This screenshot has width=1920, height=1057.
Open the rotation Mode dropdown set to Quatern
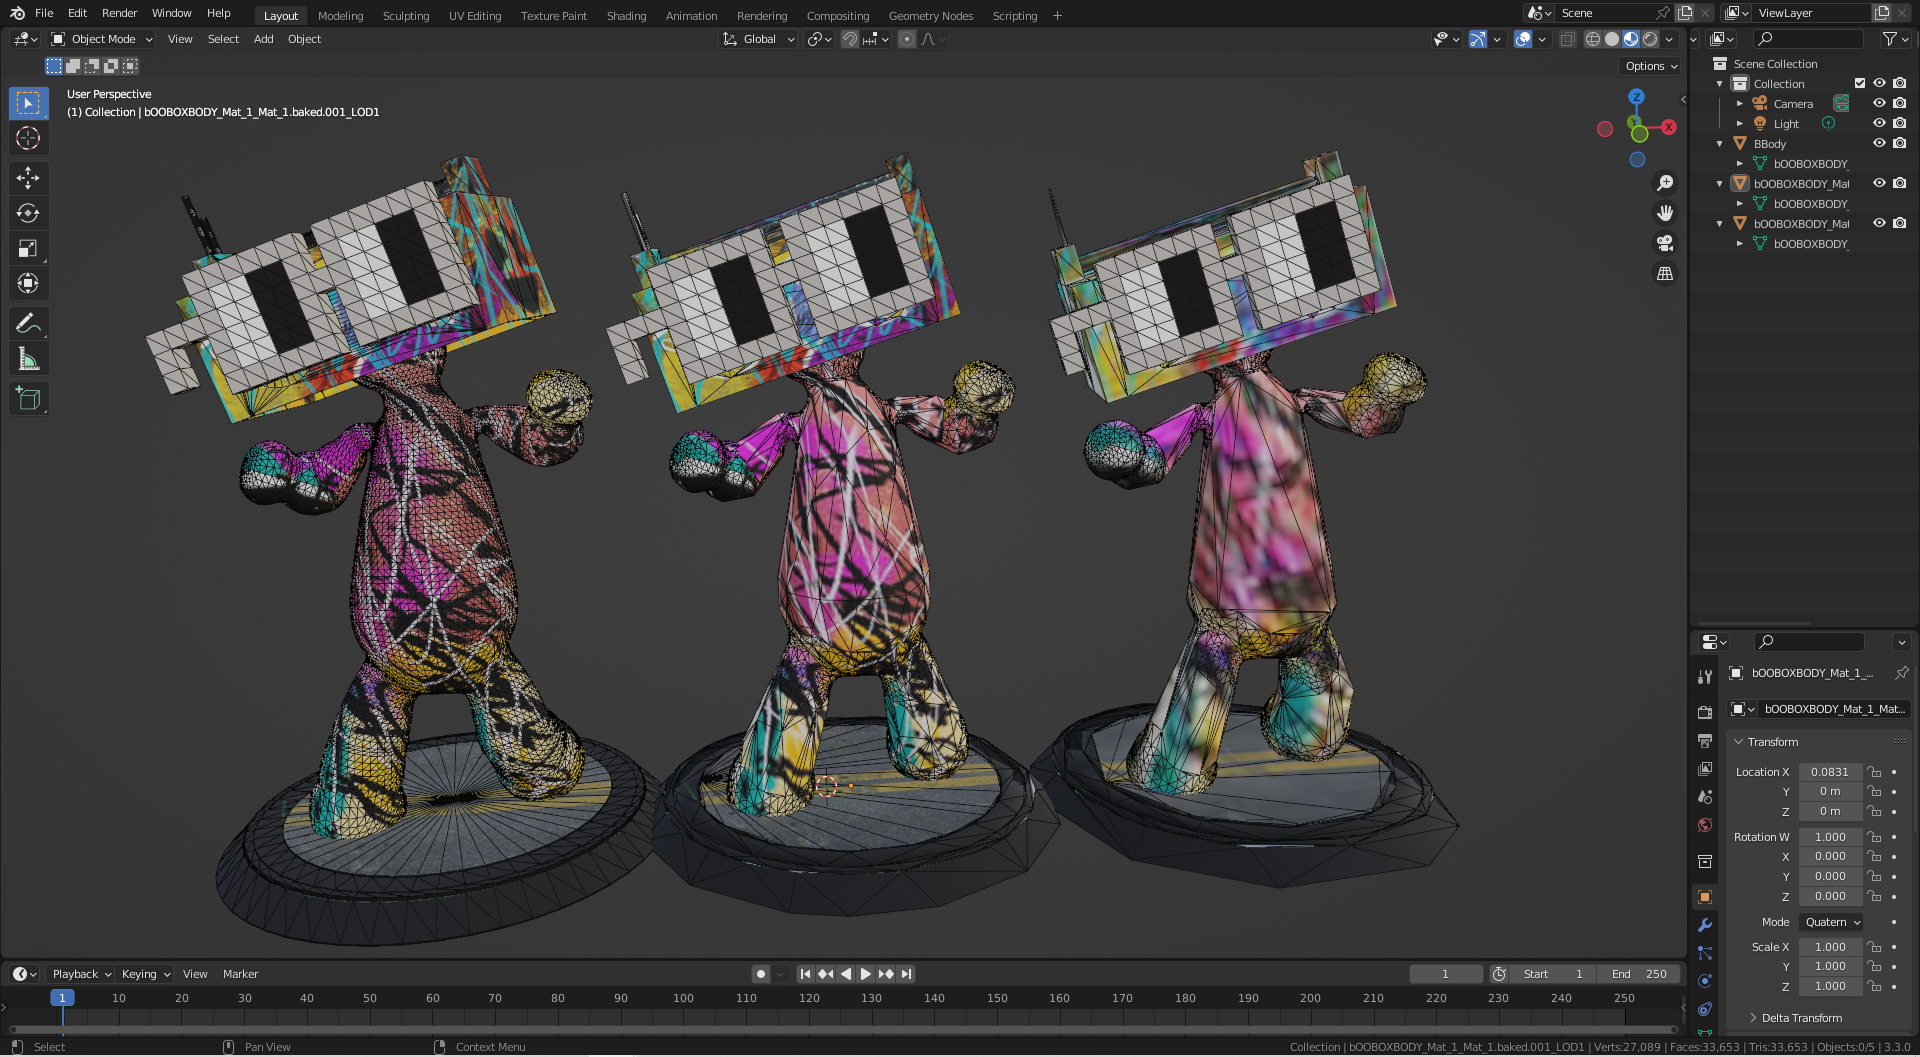[x=1830, y=922]
